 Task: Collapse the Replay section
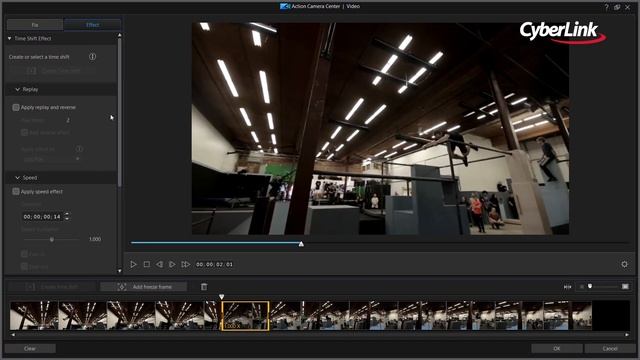tap(18, 89)
